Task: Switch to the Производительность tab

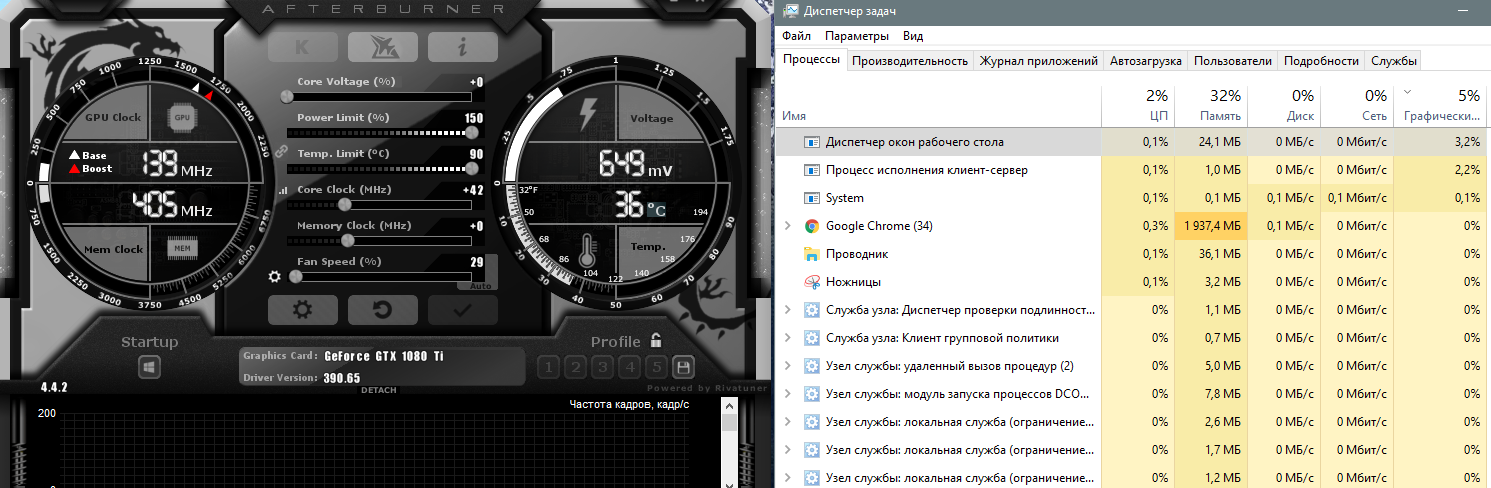Action: coord(910,61)
